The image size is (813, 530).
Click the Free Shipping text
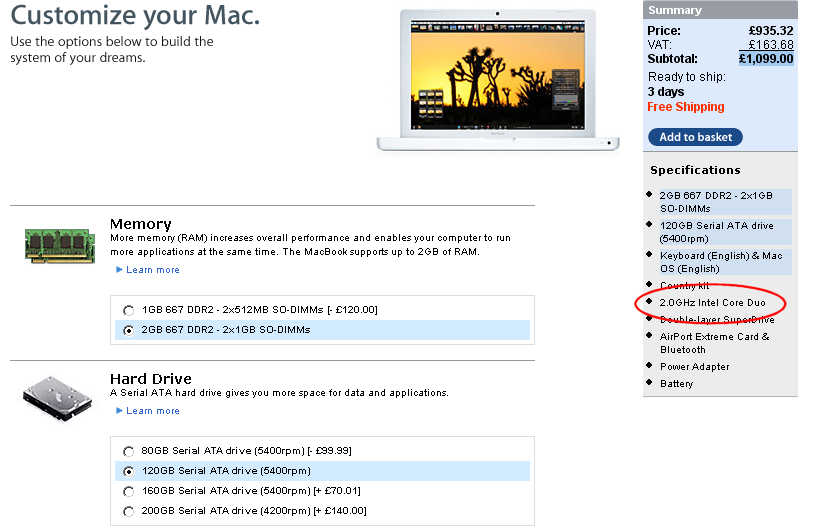(x=685, y=107)
